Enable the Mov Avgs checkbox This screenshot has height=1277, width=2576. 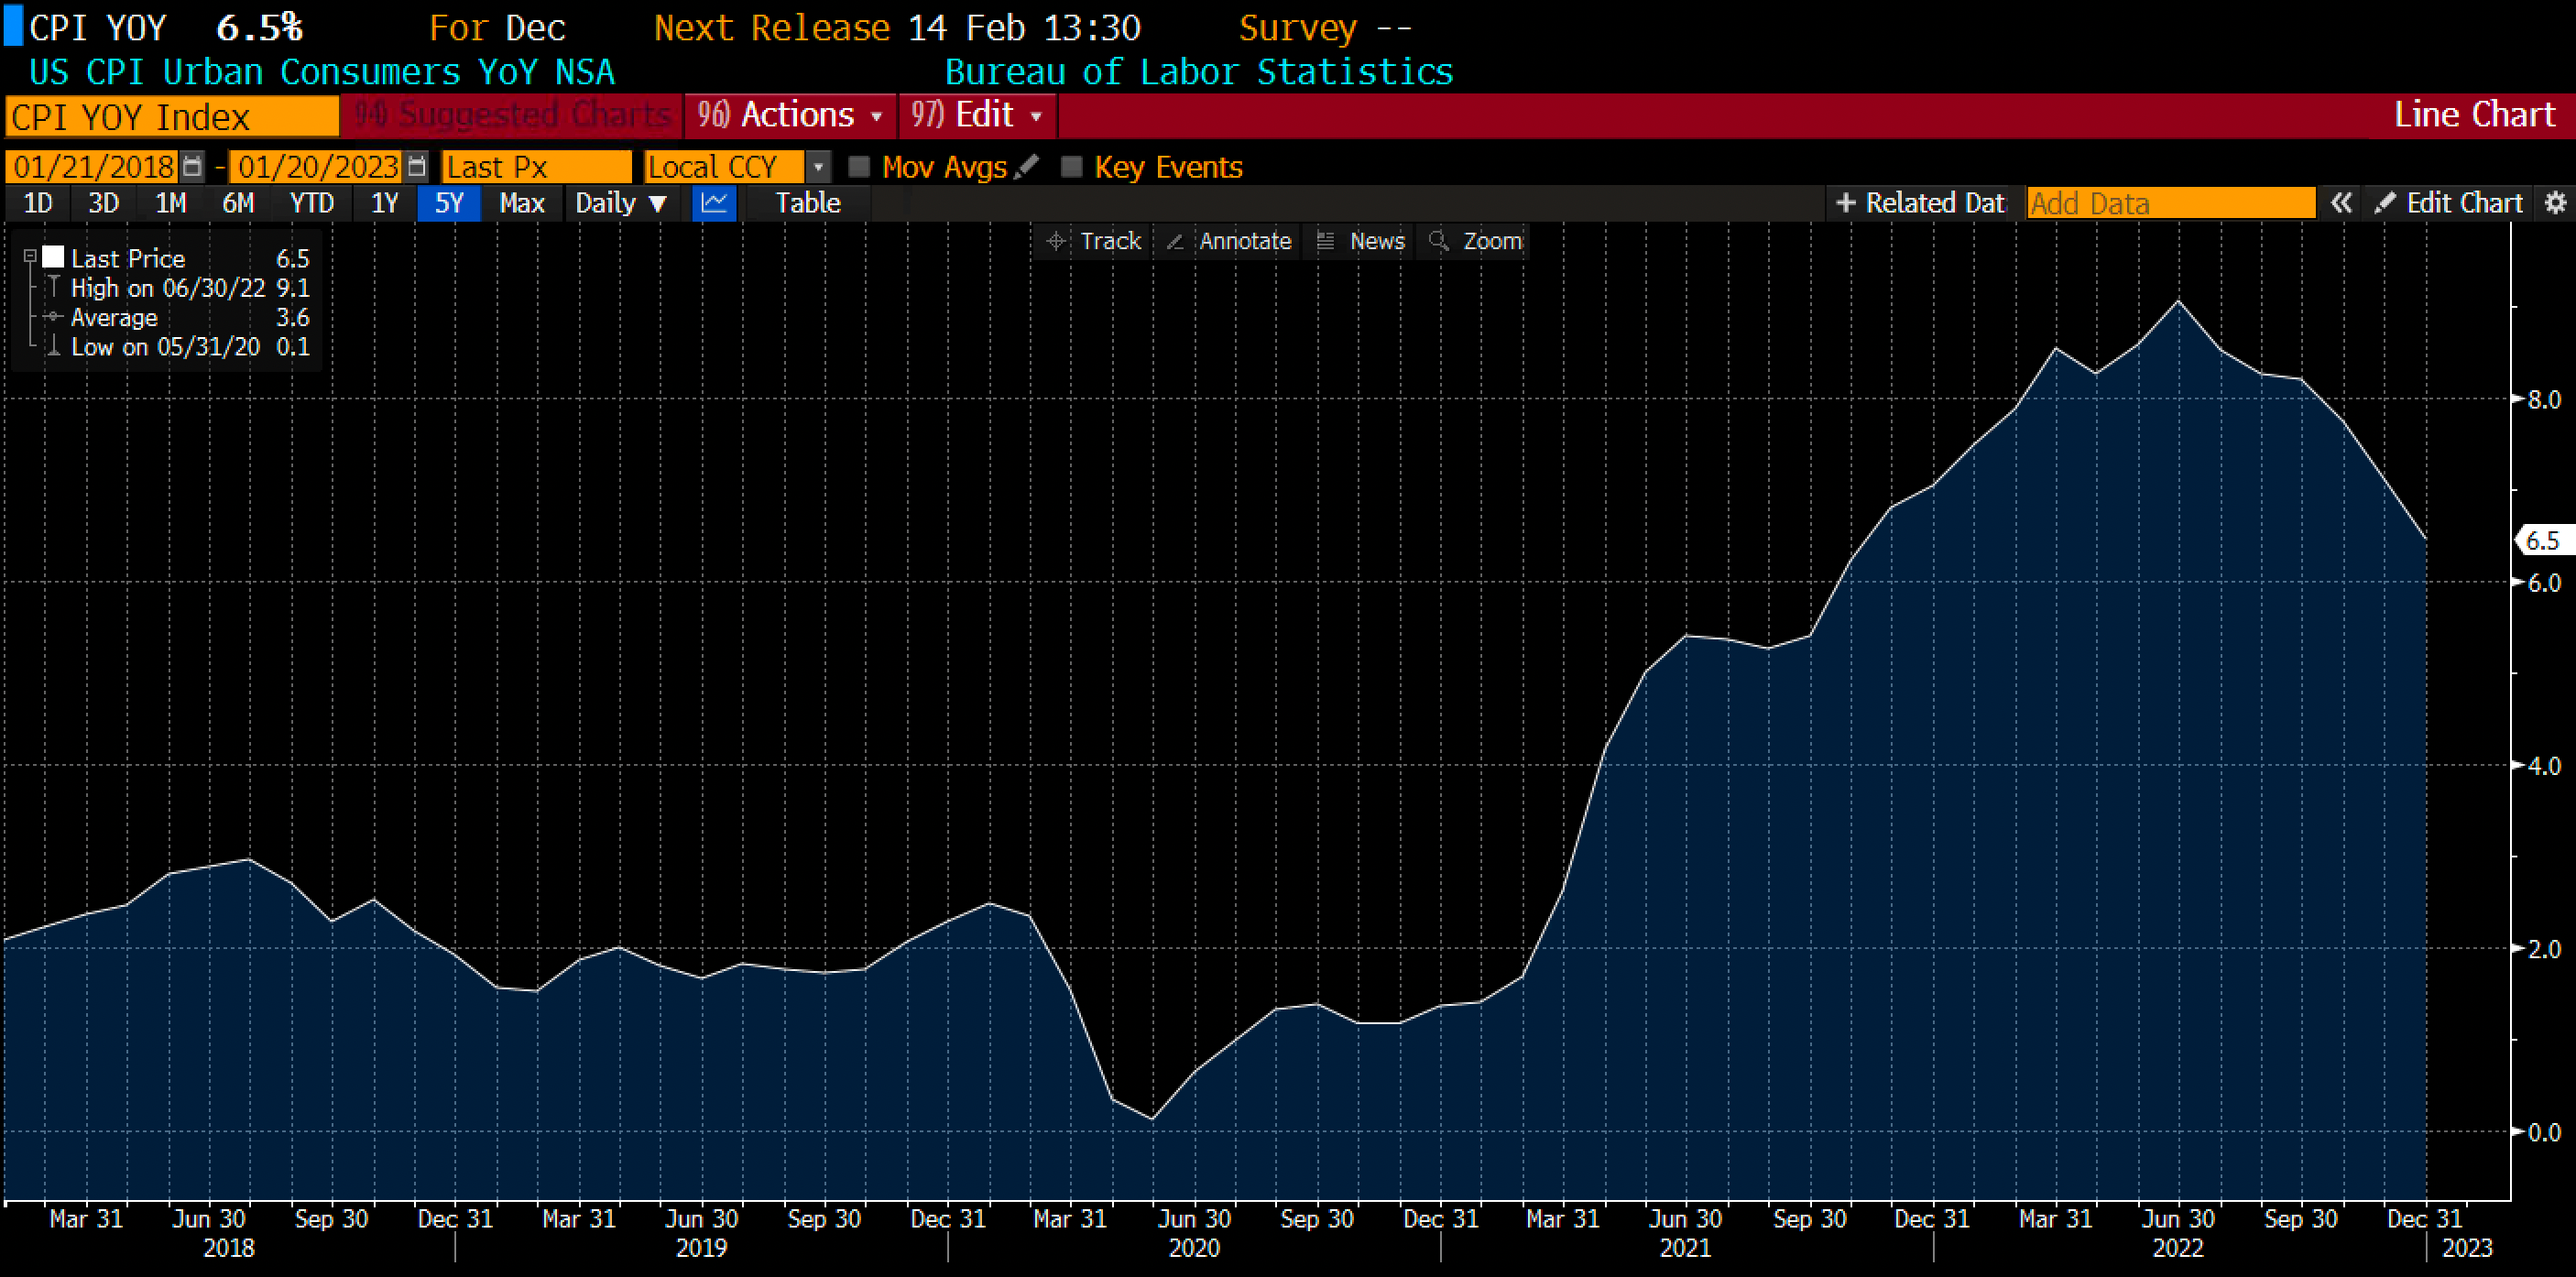(859, 166)
